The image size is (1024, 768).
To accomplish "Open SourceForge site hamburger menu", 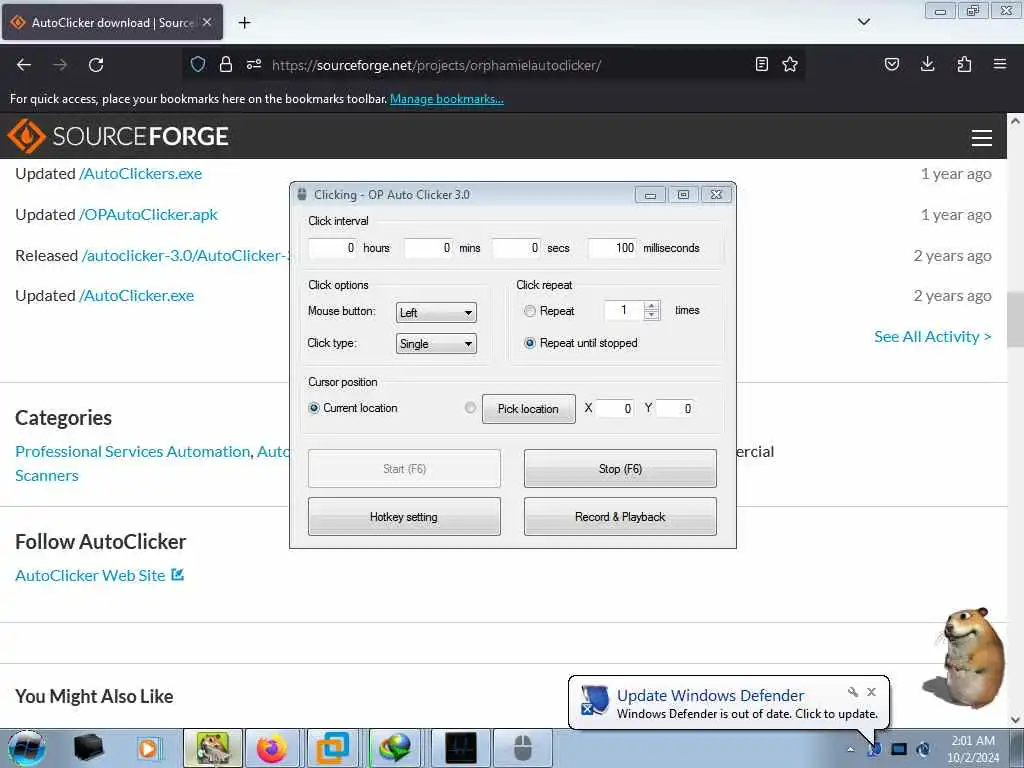I will tap(982, 137).
